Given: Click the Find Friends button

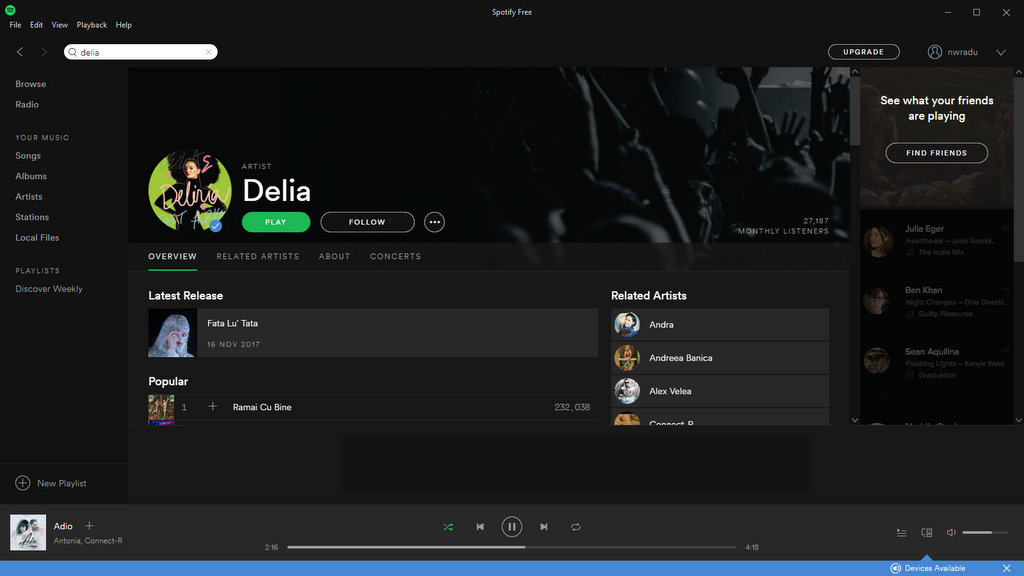Looking at the screenshot, I should (x=936, y=153).
